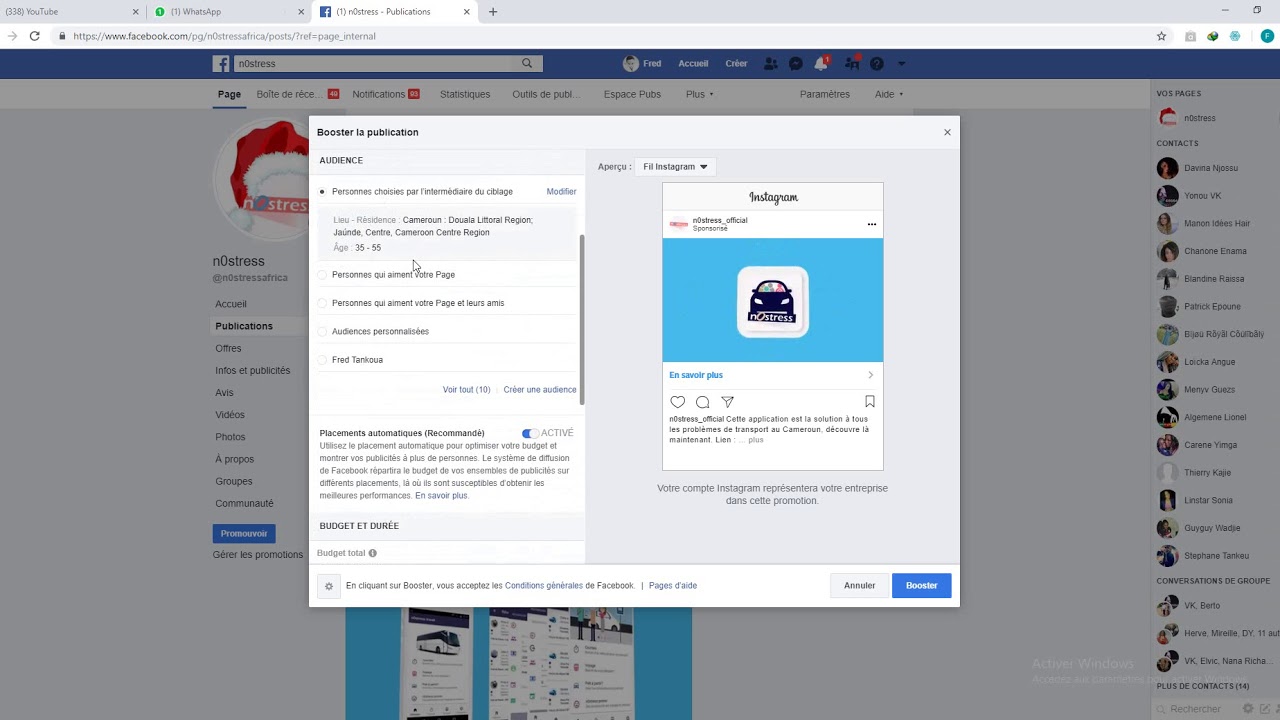Viewport: 1280px width, 720px height.
Task: Open friend requests icon in header
Action: coord(771,64)
